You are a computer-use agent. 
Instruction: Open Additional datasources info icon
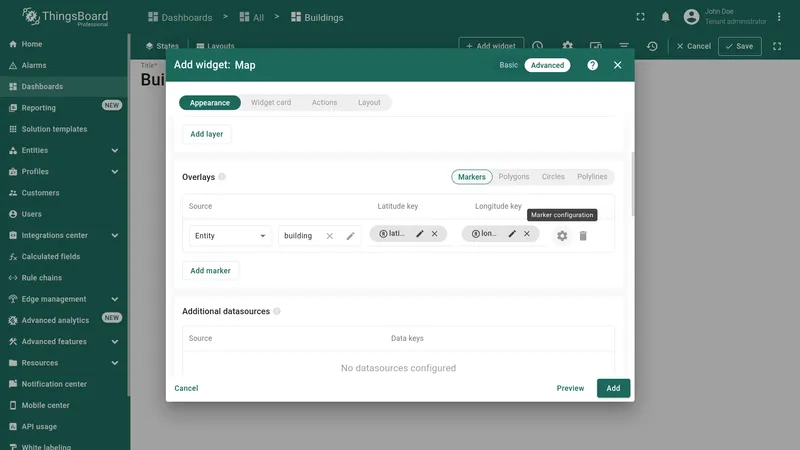pyautogui.click(x=277, y=311)
